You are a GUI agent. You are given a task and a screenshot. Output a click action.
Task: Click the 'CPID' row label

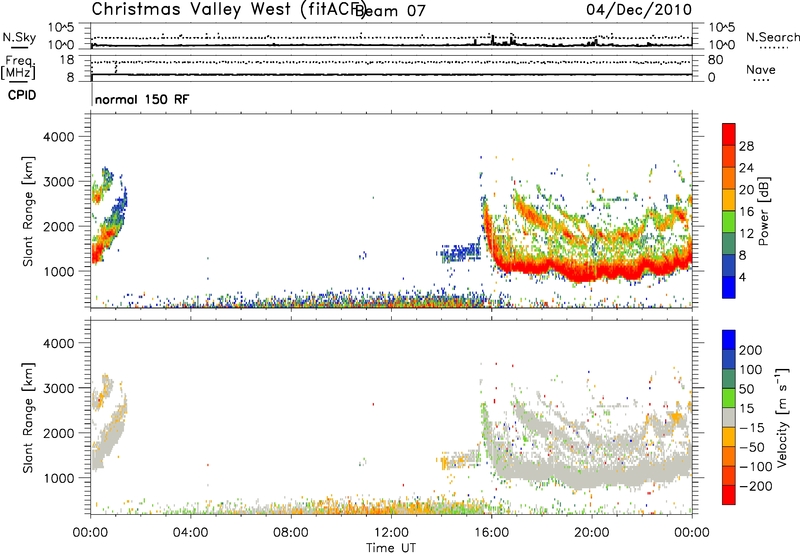22,95
